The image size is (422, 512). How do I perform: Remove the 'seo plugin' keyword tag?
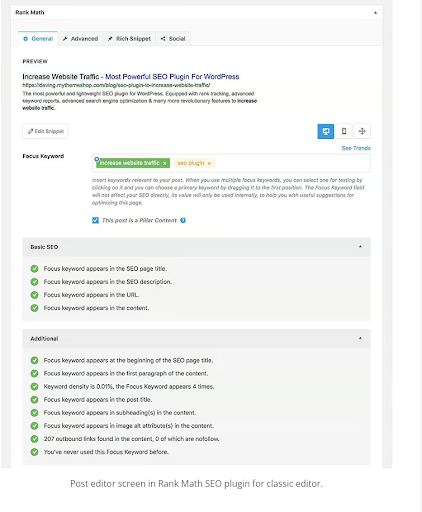pos(209,163)
